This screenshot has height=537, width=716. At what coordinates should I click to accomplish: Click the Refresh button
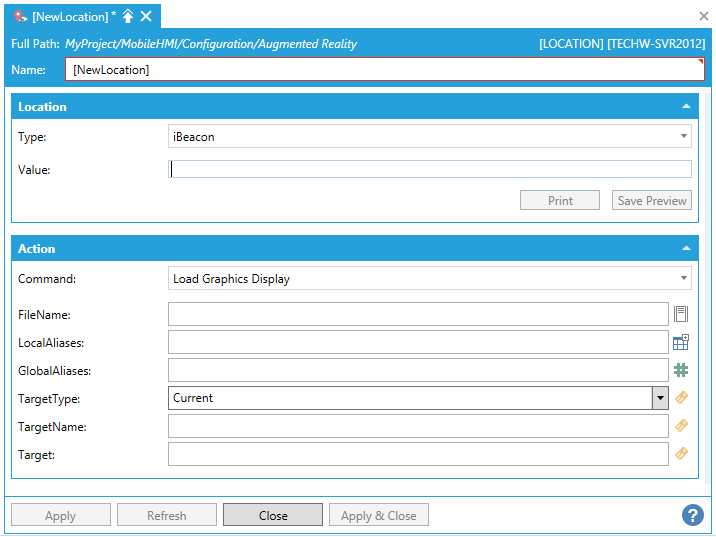click(166, 515)
